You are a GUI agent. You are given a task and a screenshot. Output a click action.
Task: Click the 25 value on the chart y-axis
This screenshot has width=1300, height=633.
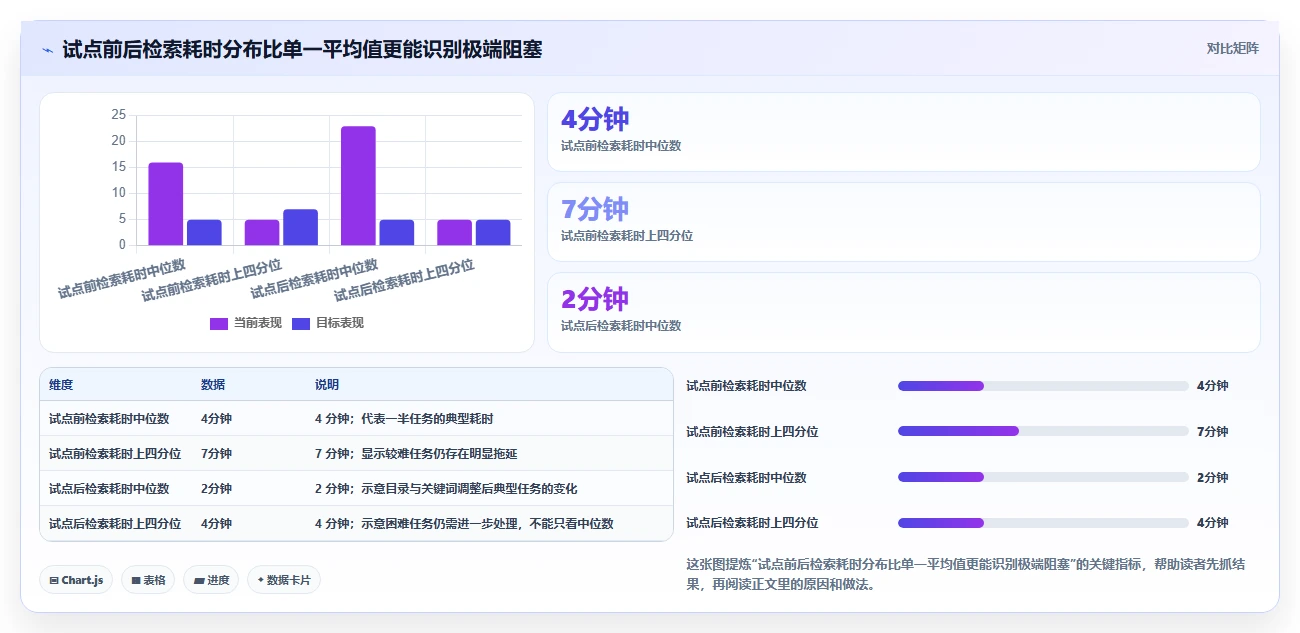click(119, 115)
